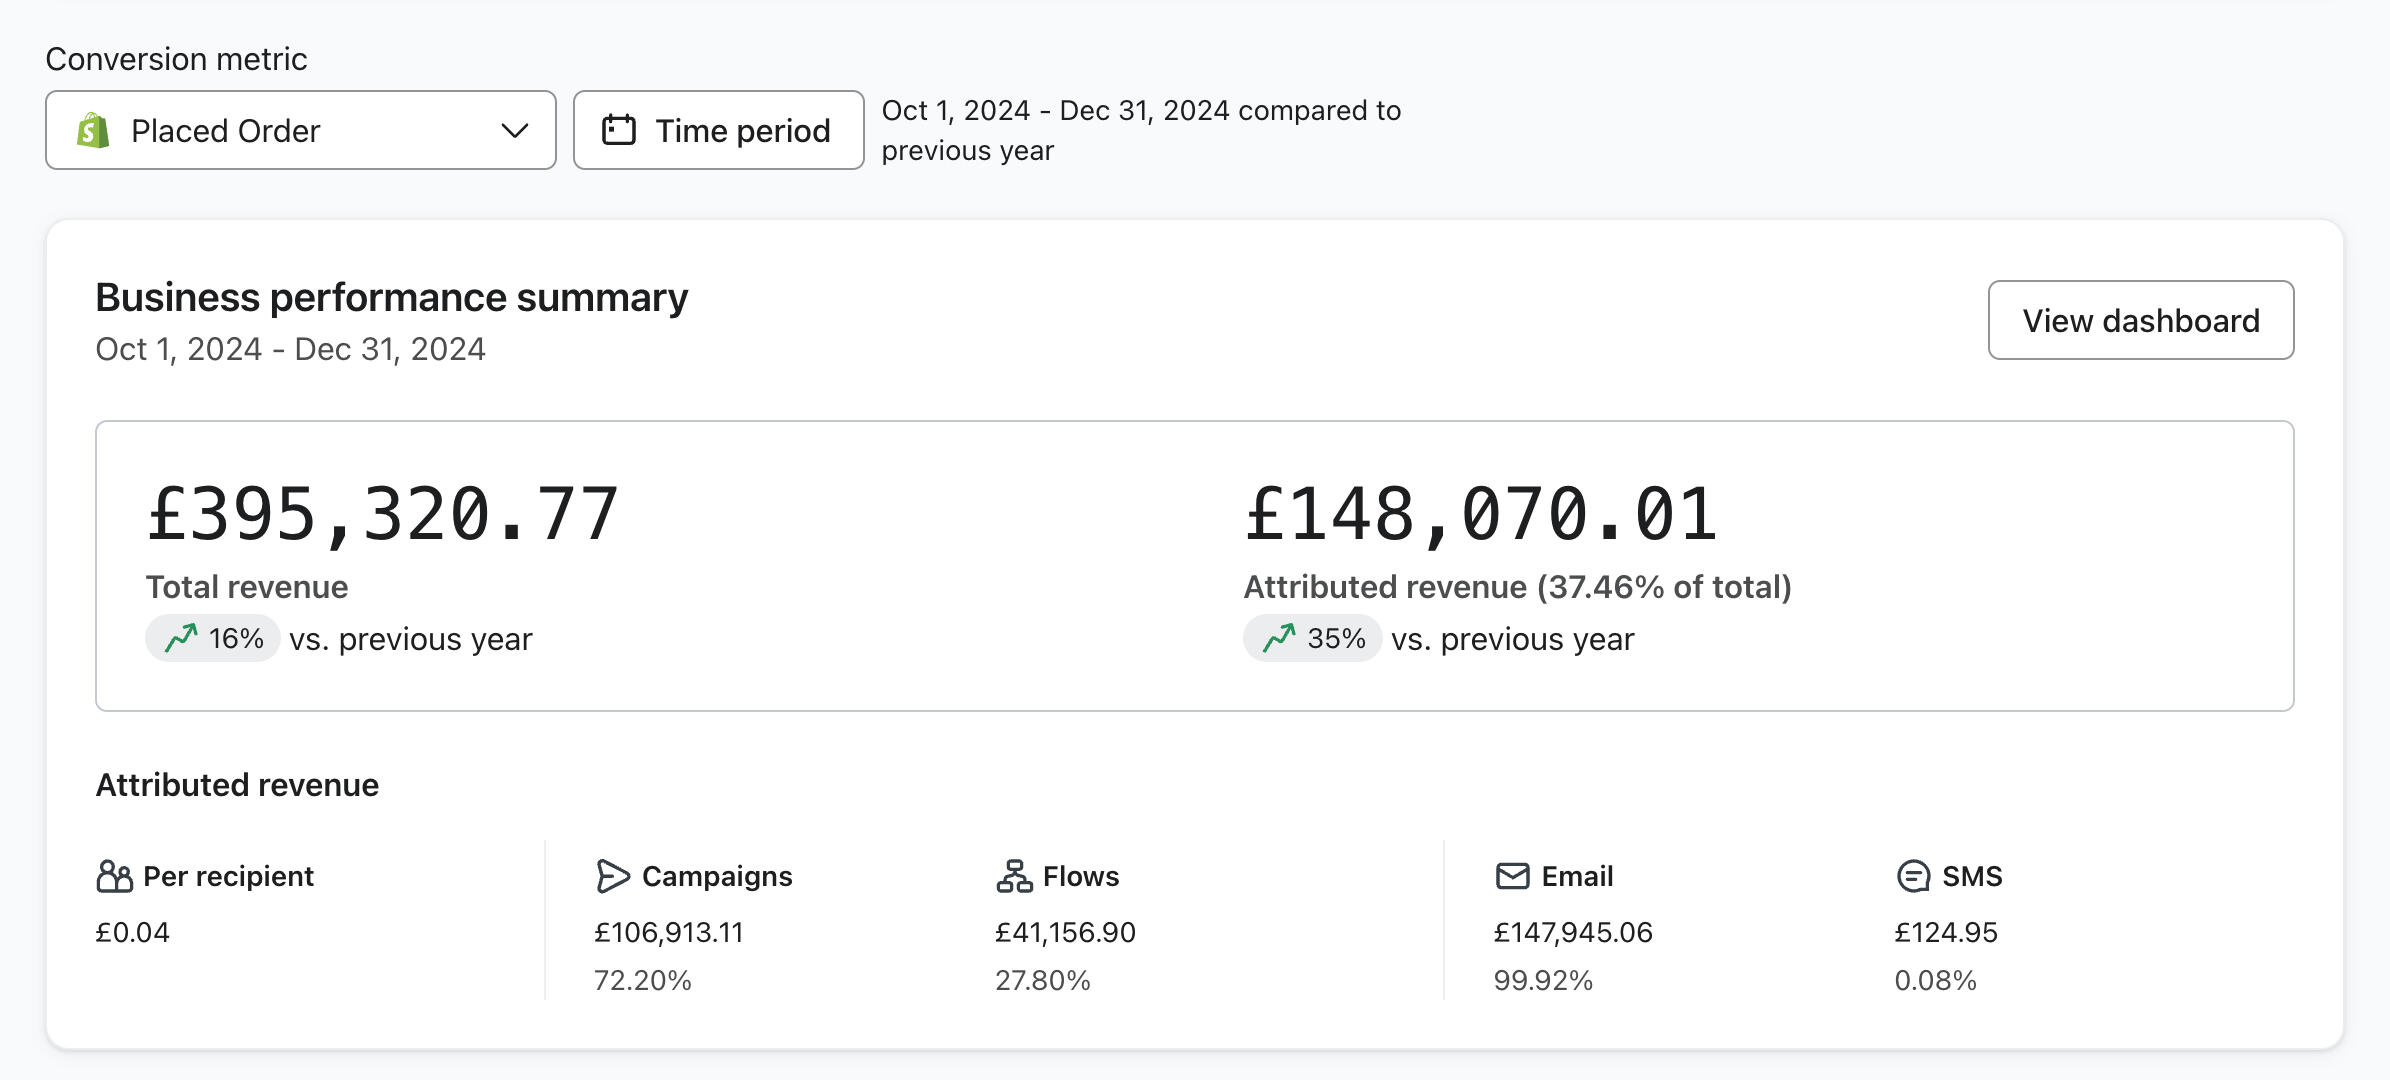Click the Per recipient people icon
This screenshot has height=1080, width=2390.
[114, 876]
